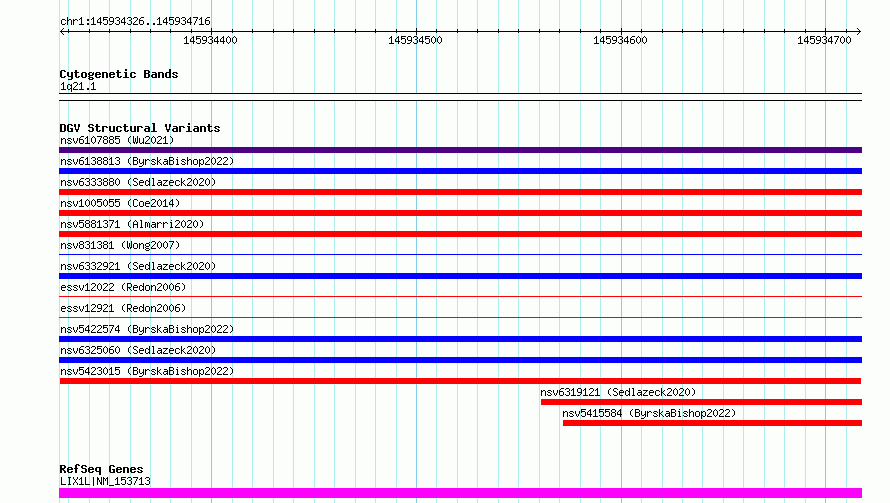This screenshot has width=890, height=503.
Task: Click variant label nsv5881371 (Almarri2020)
Action: (132, 224)
